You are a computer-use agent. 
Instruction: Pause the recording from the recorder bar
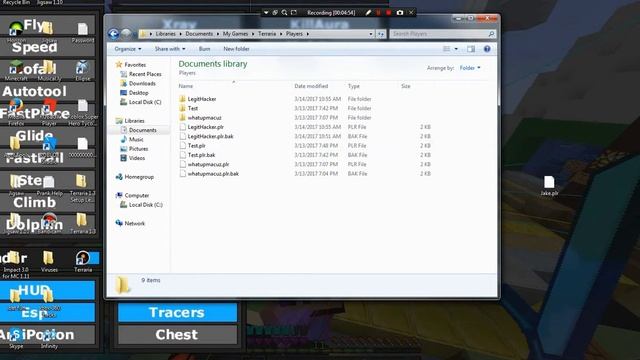click(378, 13)
